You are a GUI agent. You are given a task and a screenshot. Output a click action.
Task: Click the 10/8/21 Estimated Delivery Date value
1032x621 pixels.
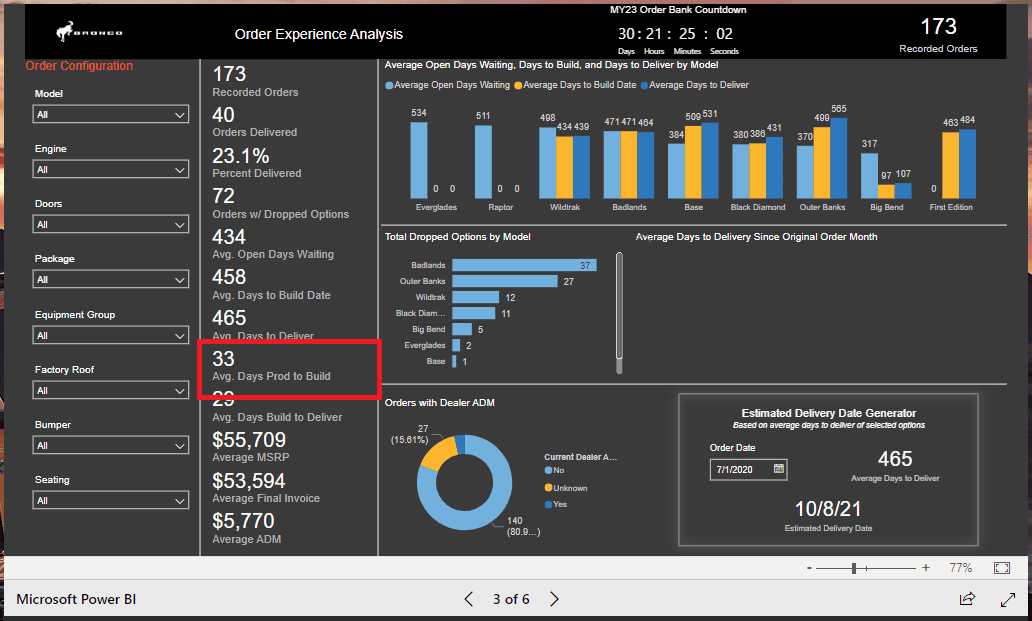[828, 509]
